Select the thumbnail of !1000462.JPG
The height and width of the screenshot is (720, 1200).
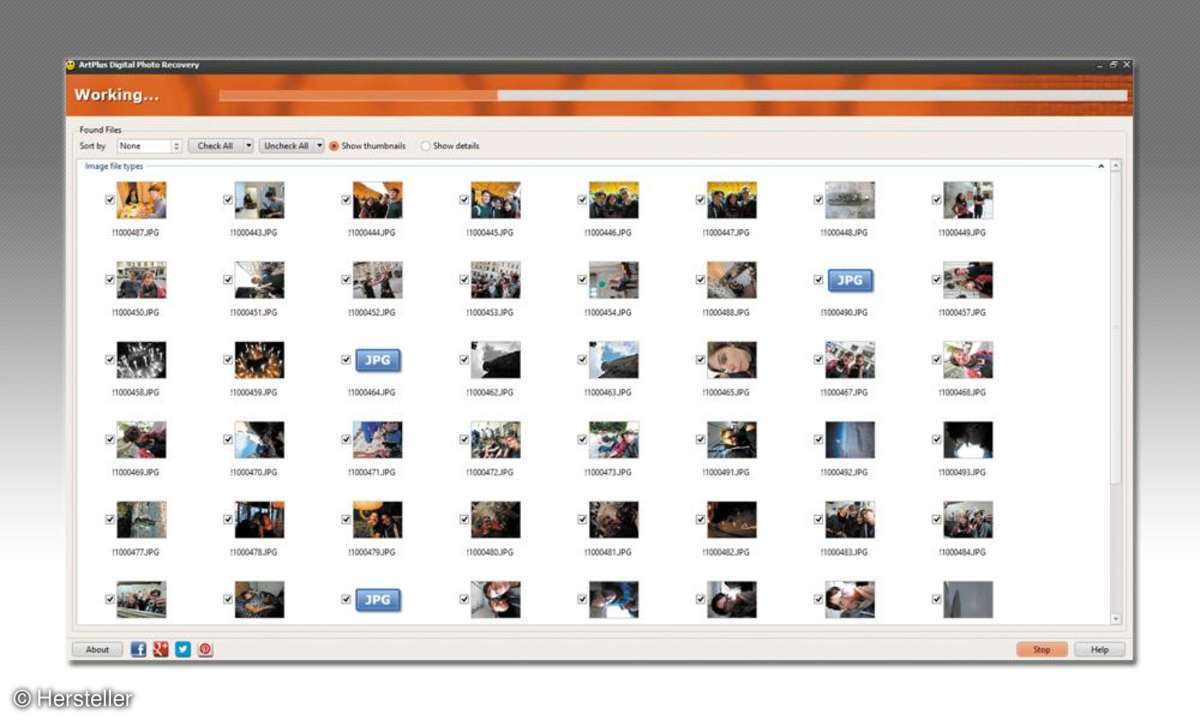pyautogui.click(x=496, y=360)
